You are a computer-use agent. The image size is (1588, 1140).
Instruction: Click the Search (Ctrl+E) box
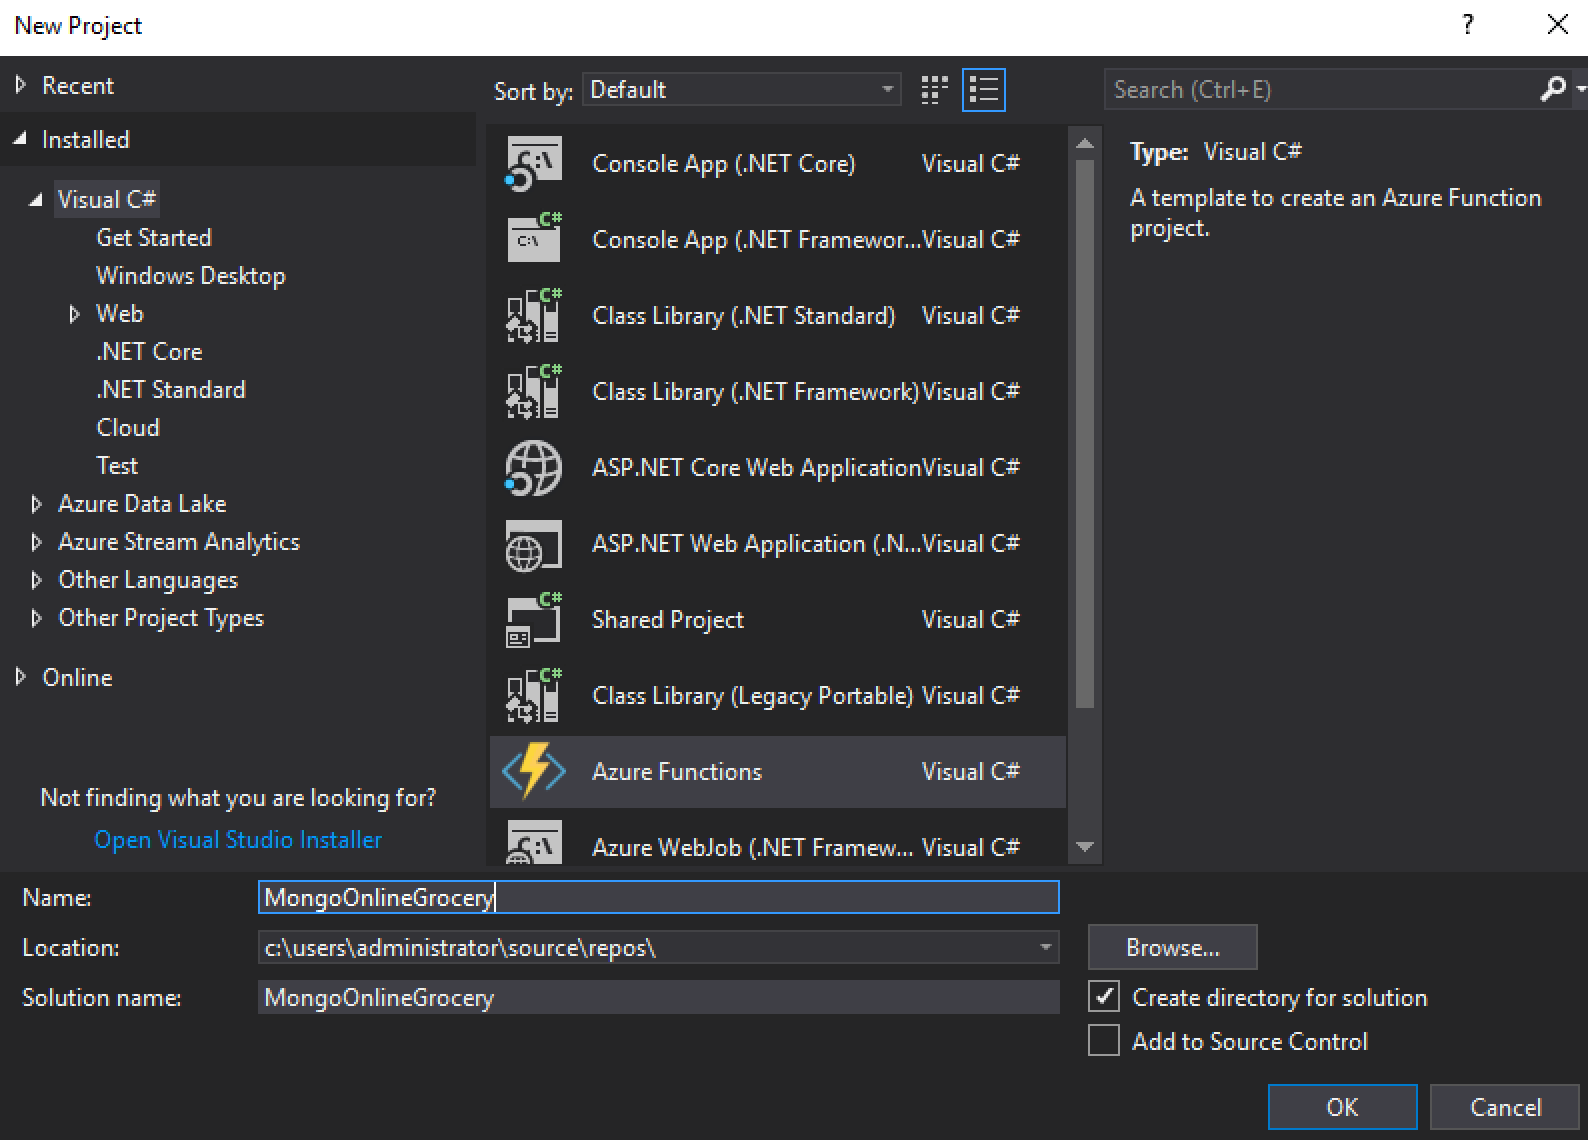click(1321, 90)
